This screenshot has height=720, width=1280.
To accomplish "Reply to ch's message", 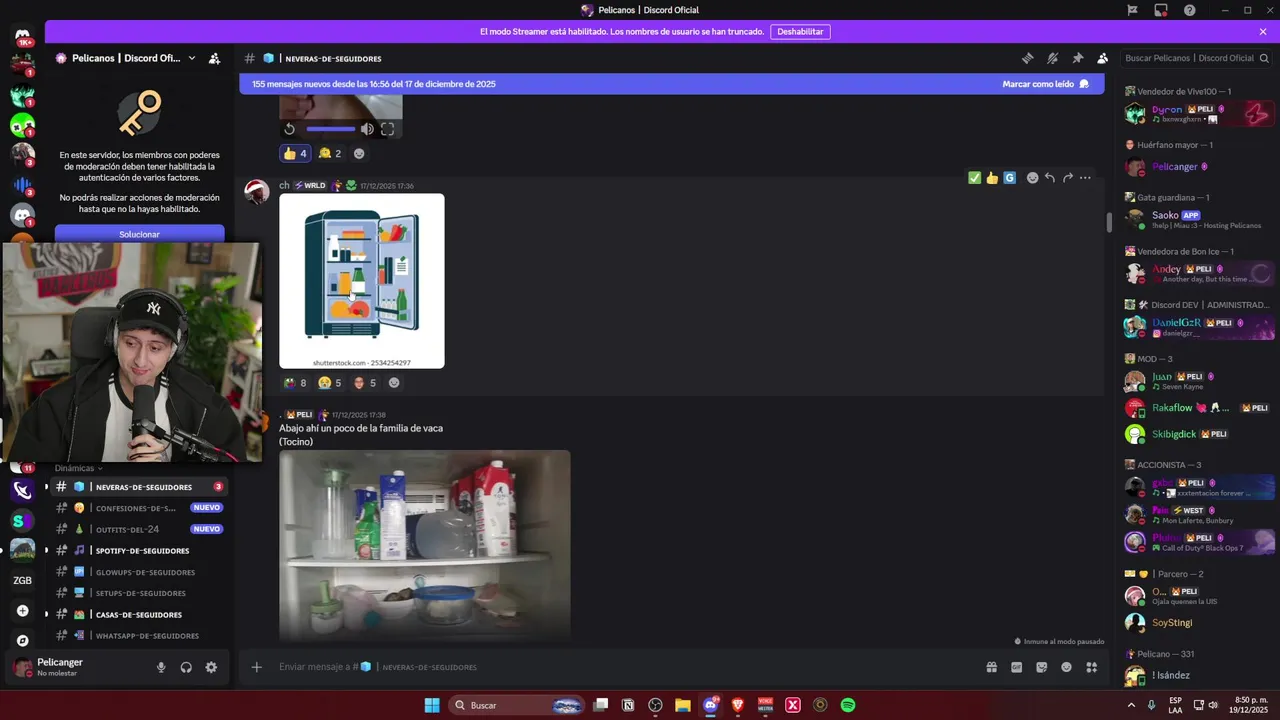I will coord(1050,178).
